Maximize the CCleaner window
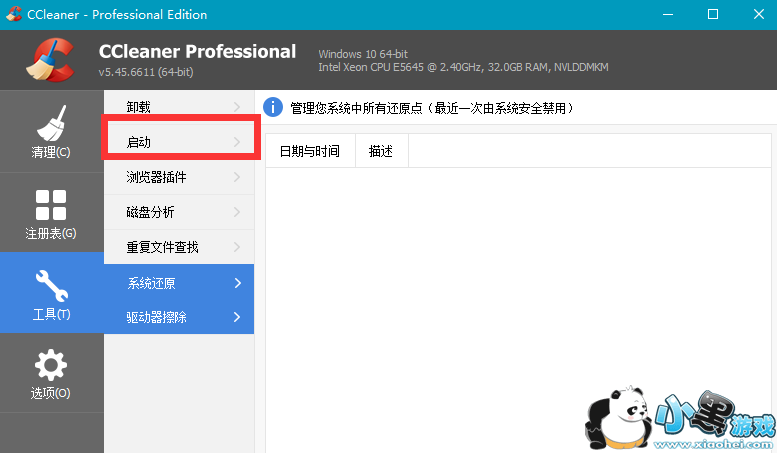777x453 pixels. (x=713, y=14)
